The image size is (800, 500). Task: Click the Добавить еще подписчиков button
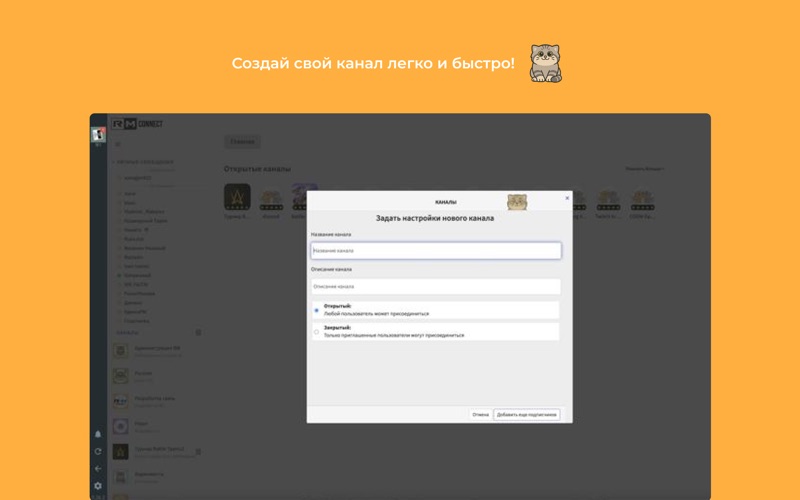[x=527, y=415]
